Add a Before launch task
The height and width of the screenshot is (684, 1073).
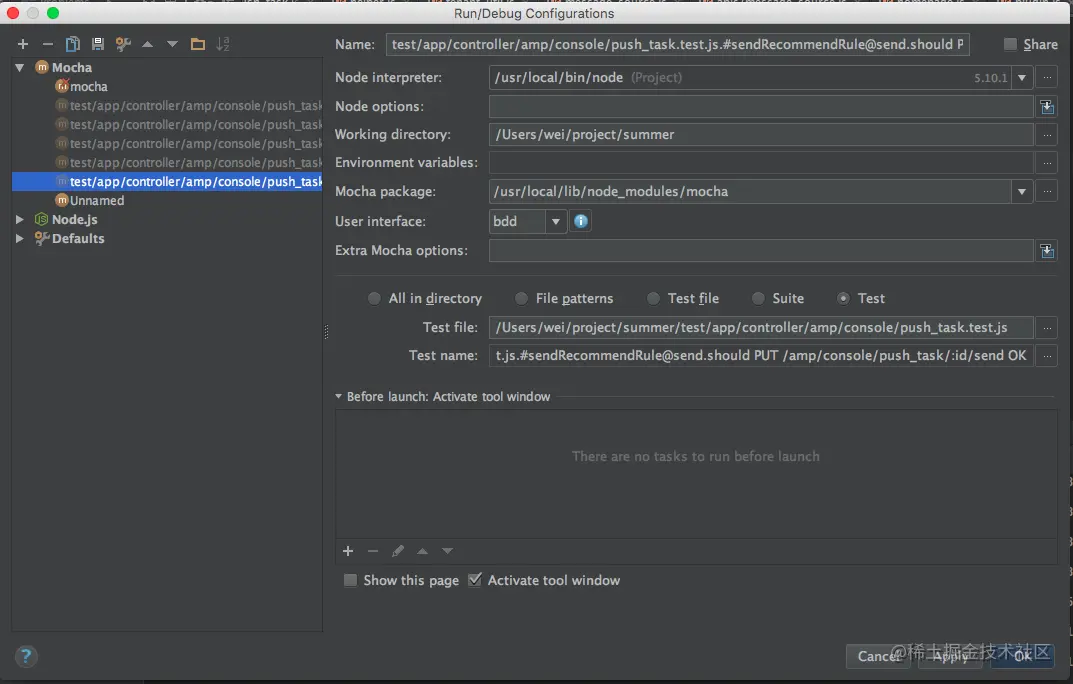coord(348,551)
